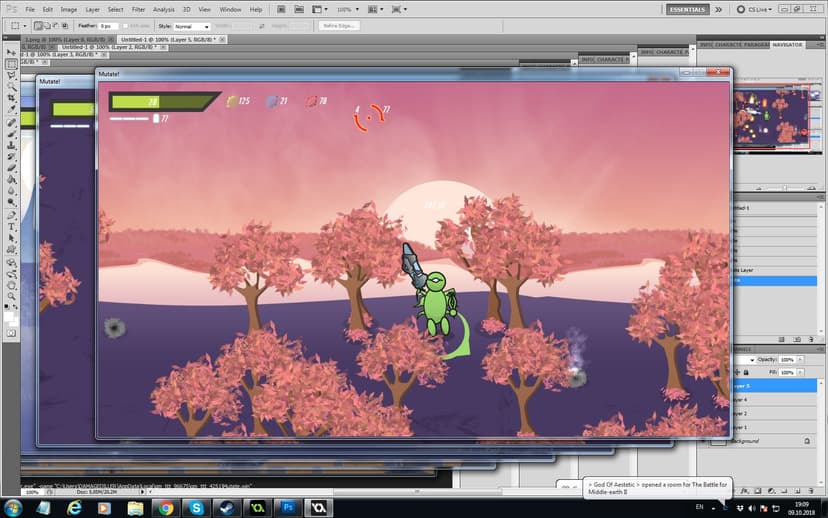
Task: Toggle the lock position icon
Action: pos(737,372)
